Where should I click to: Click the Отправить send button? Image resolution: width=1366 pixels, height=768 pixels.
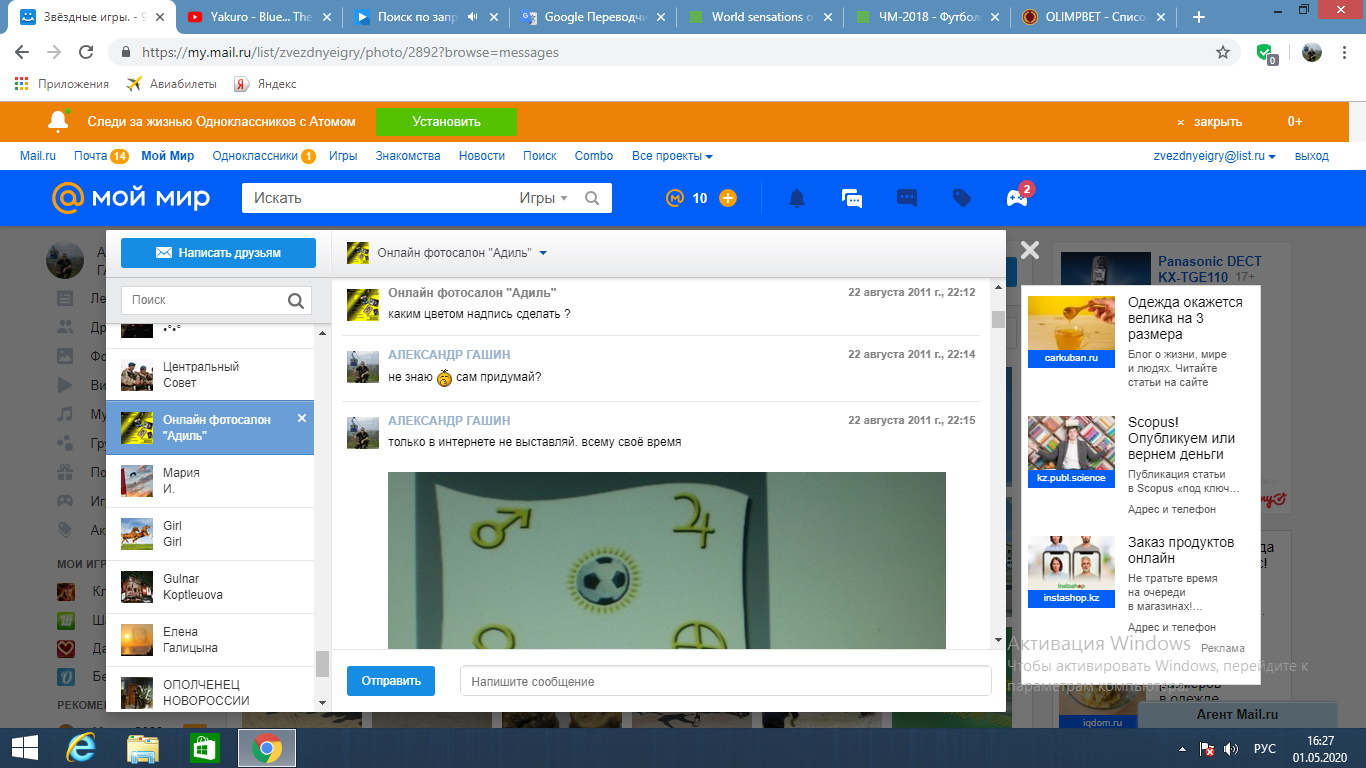tap(391, 681)
